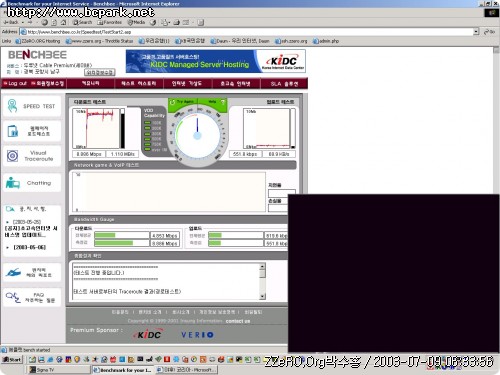Click the download test graph
This screenshot has width=500, height=375.
tap(96, 128)
